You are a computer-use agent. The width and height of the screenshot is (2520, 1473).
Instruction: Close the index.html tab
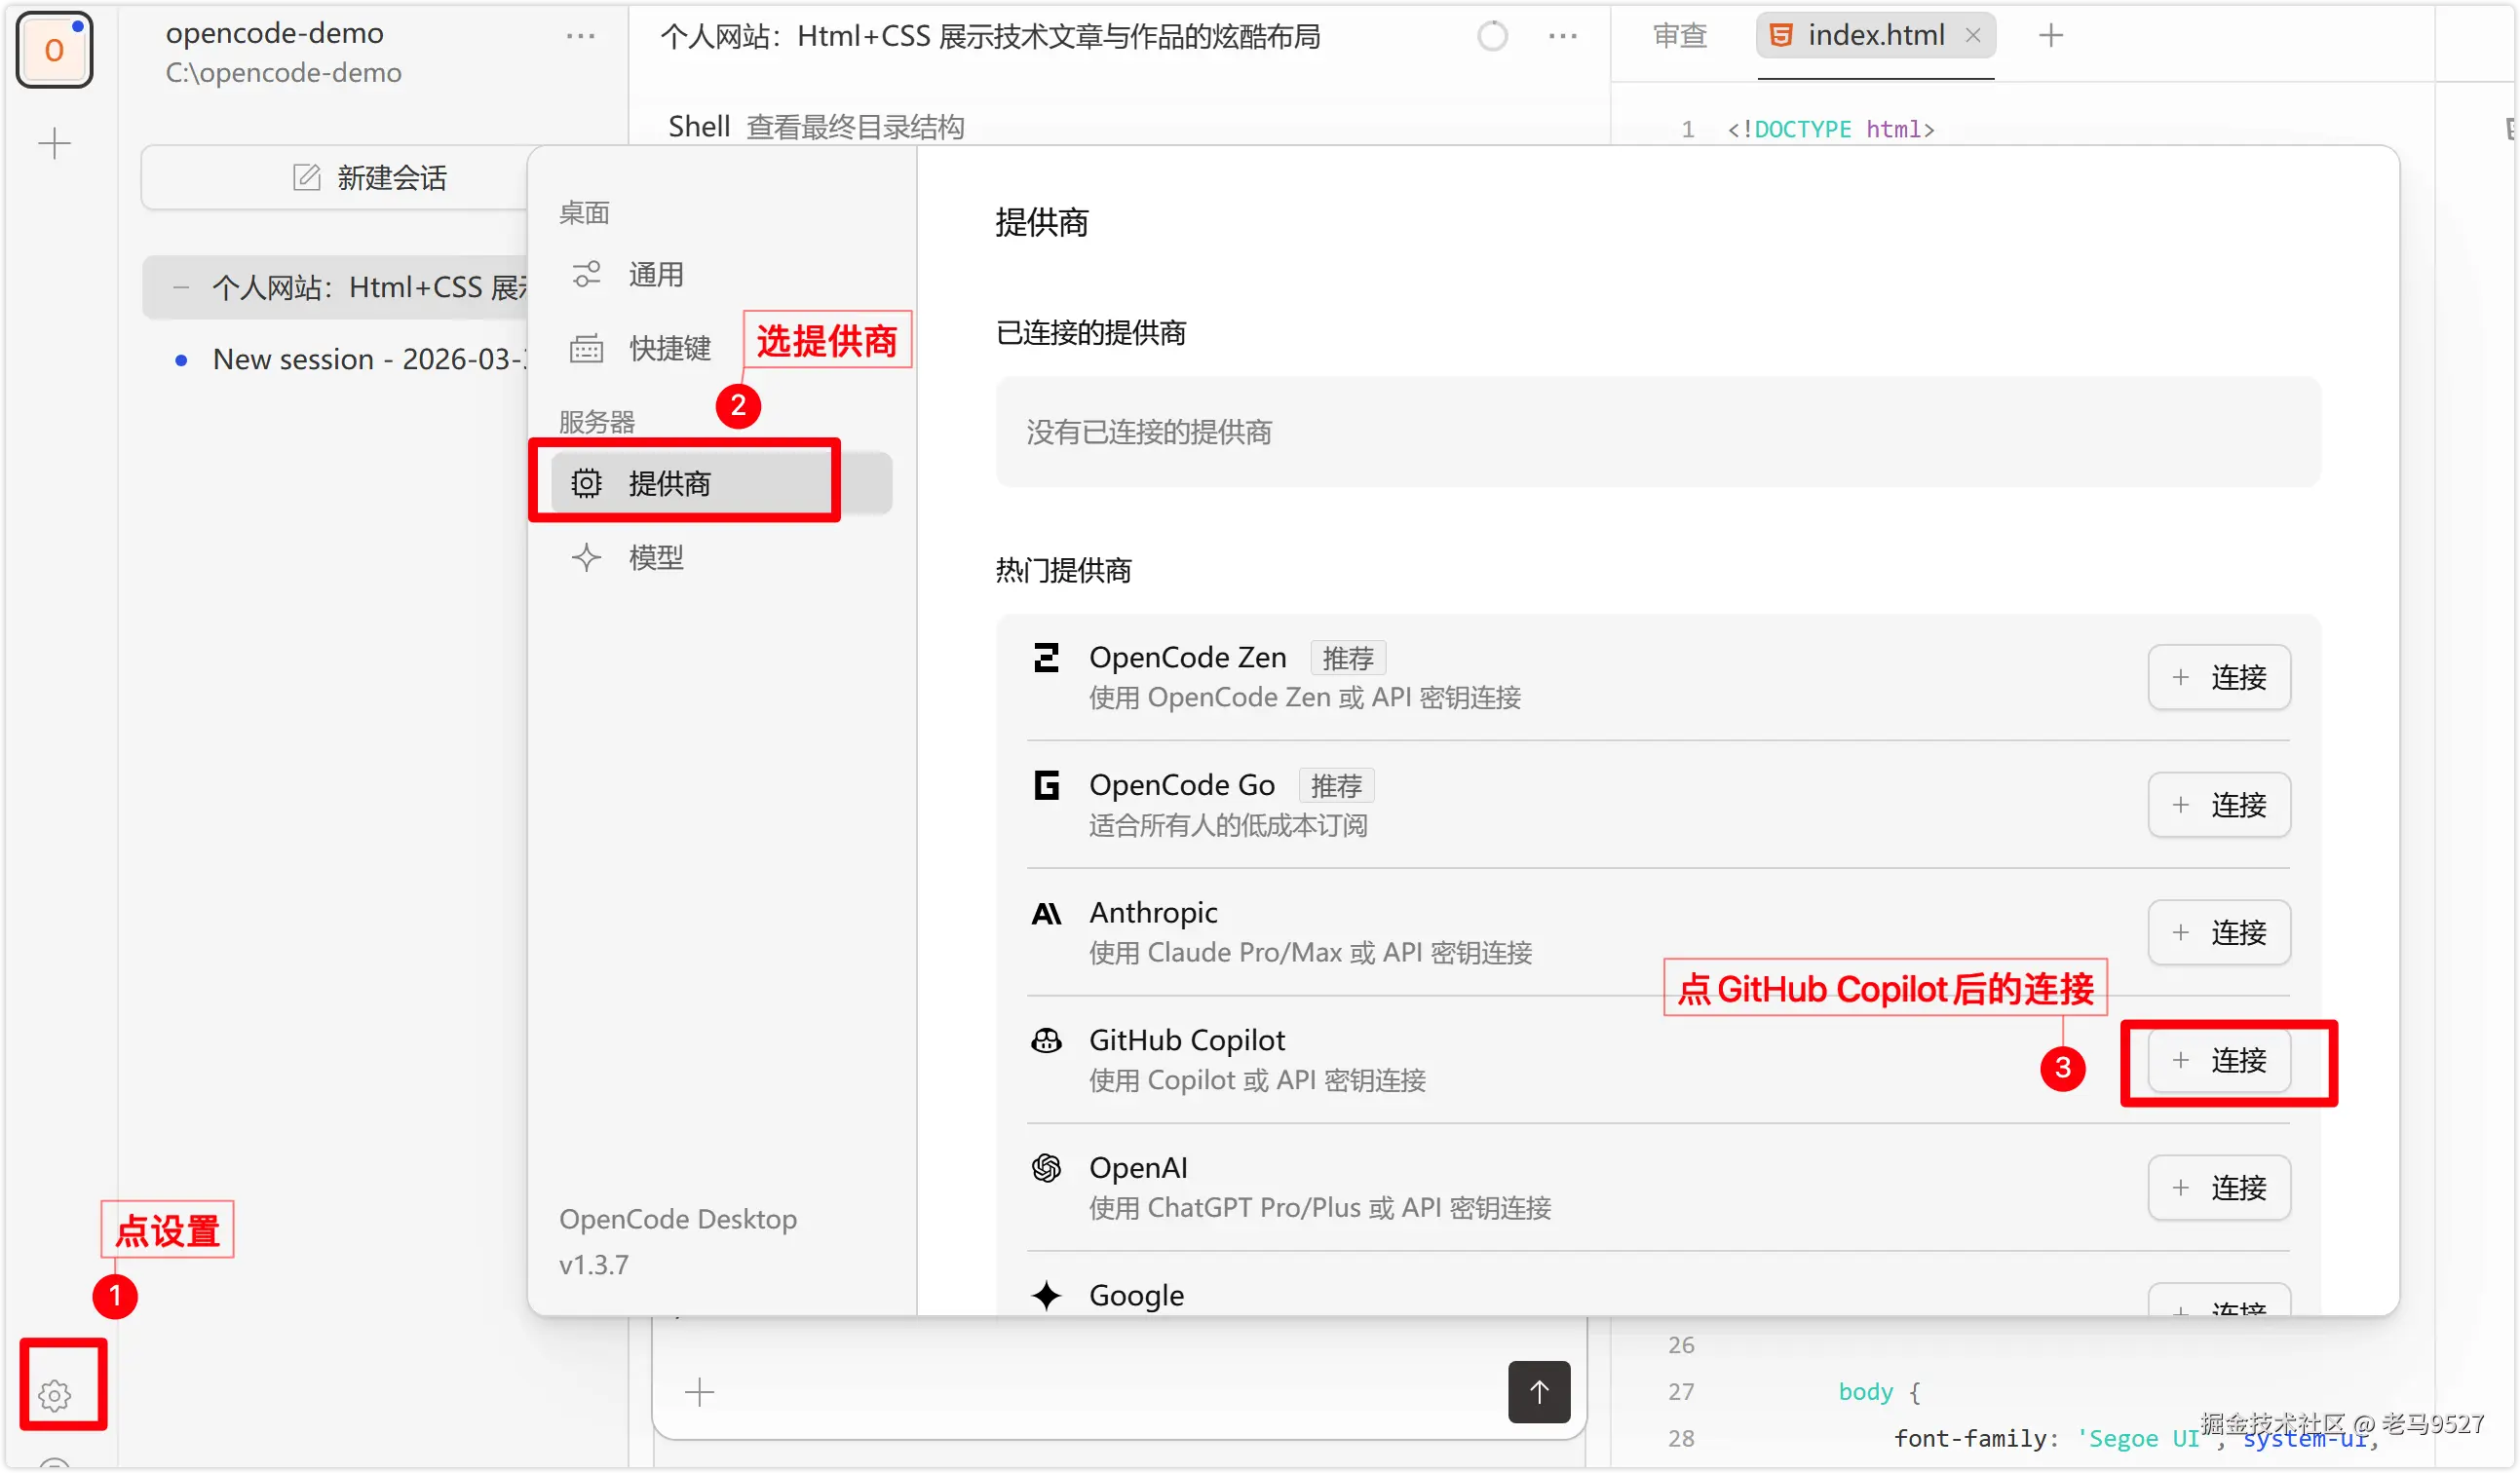pyautogui.click(x=1972, y=36)
